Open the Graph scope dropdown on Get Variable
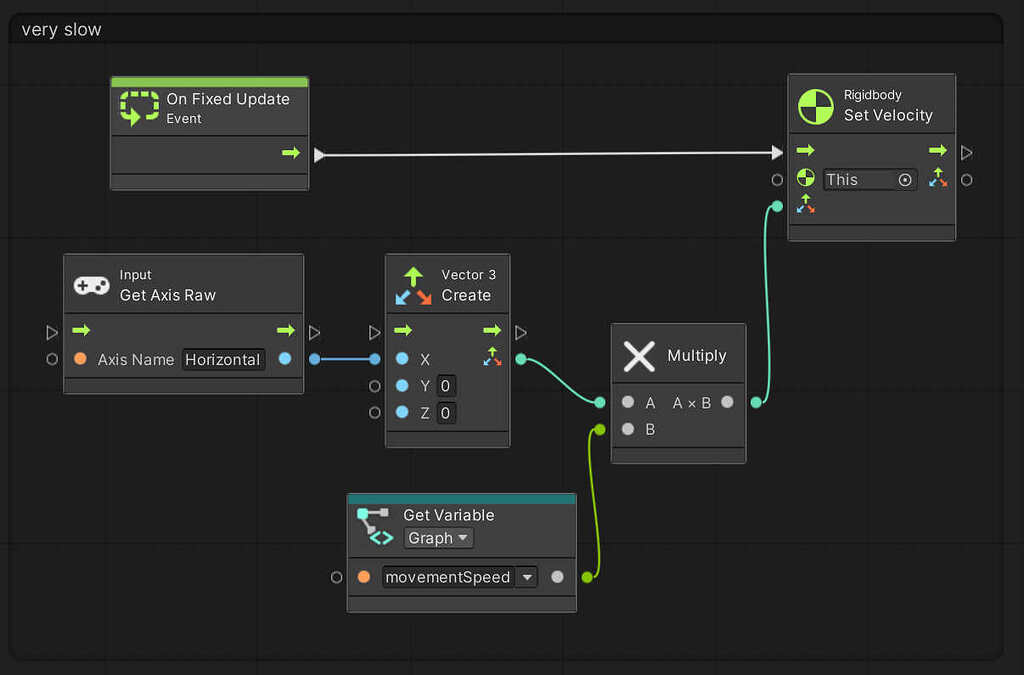This screenshot has width=1024, height=675. point(438,538)
